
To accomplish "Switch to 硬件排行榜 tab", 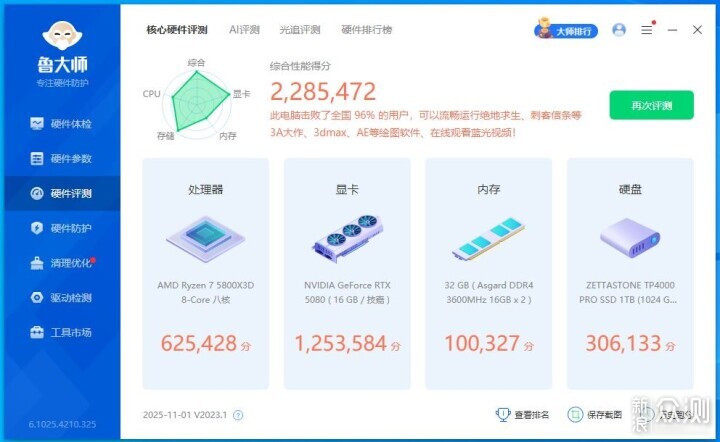I will pos(366,30).
